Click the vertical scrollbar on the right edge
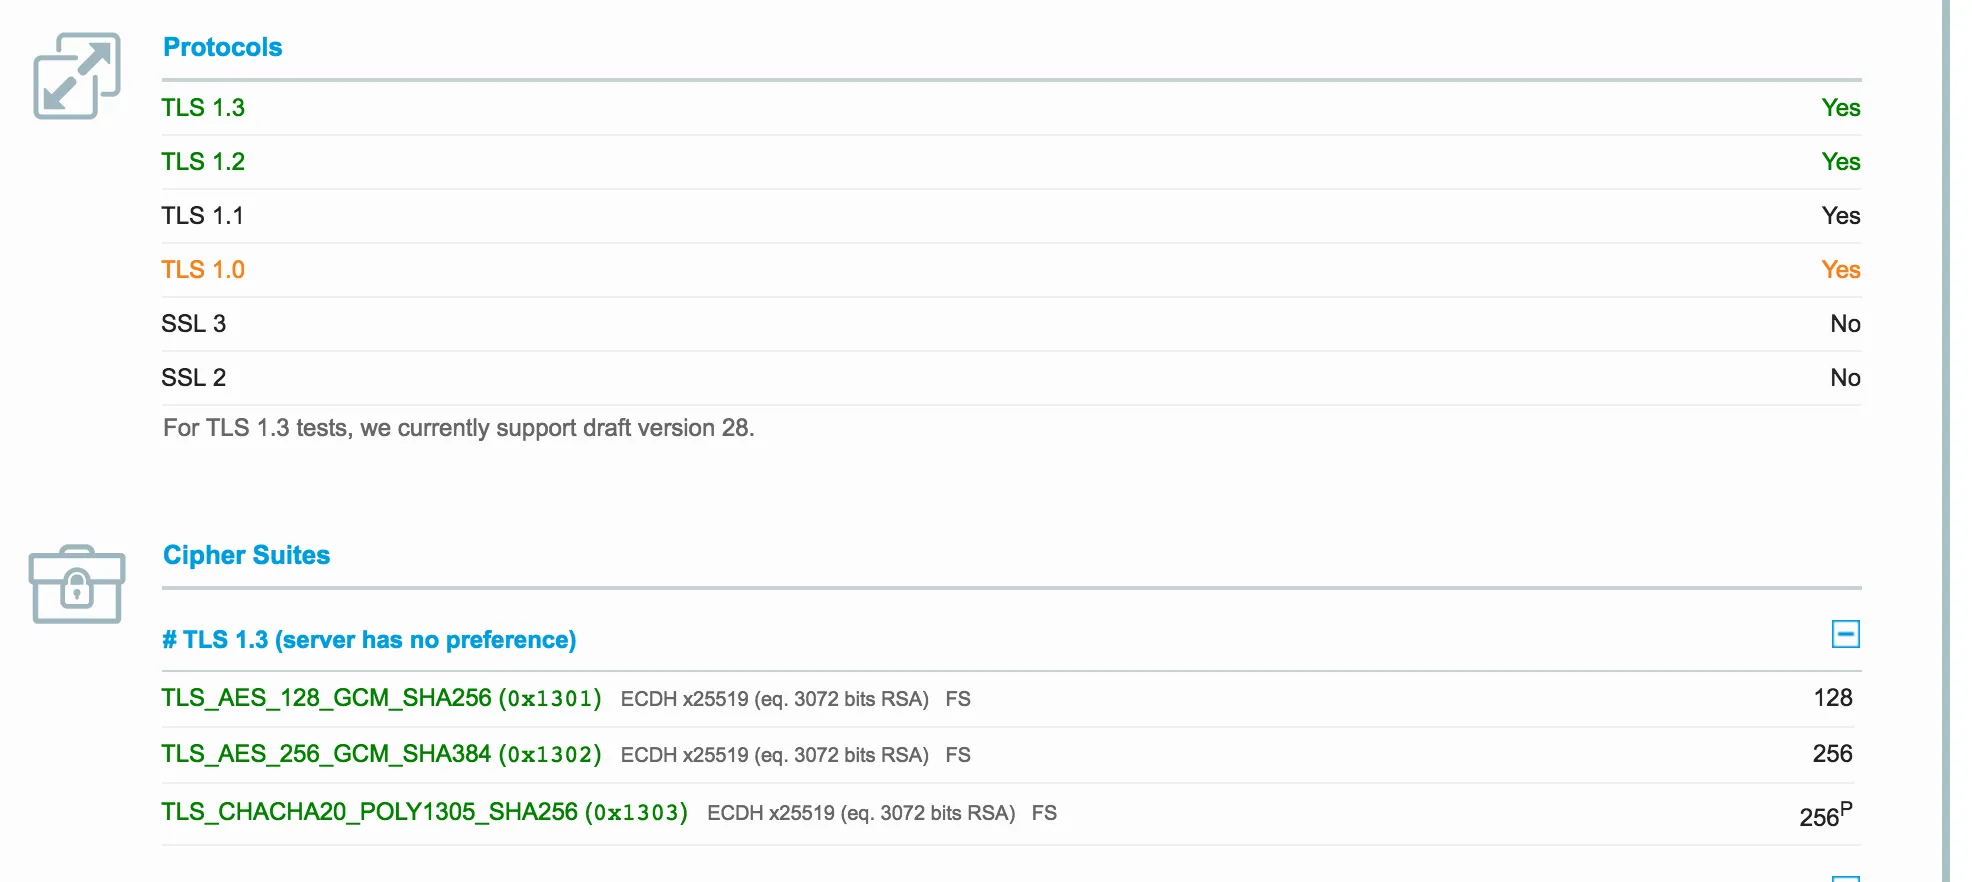Screen dimensions: 1972x882 click(x=1946, y=441)
